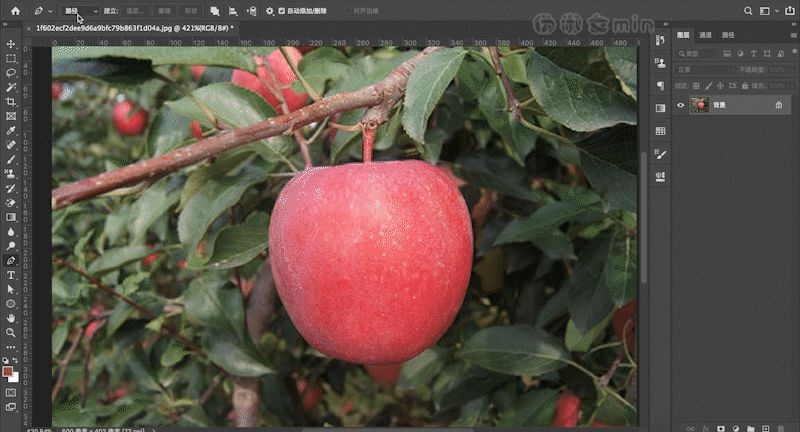The width and height of the screenshot is (800, 432).
Task: Select the Path Selection tool
Action: 11,289
